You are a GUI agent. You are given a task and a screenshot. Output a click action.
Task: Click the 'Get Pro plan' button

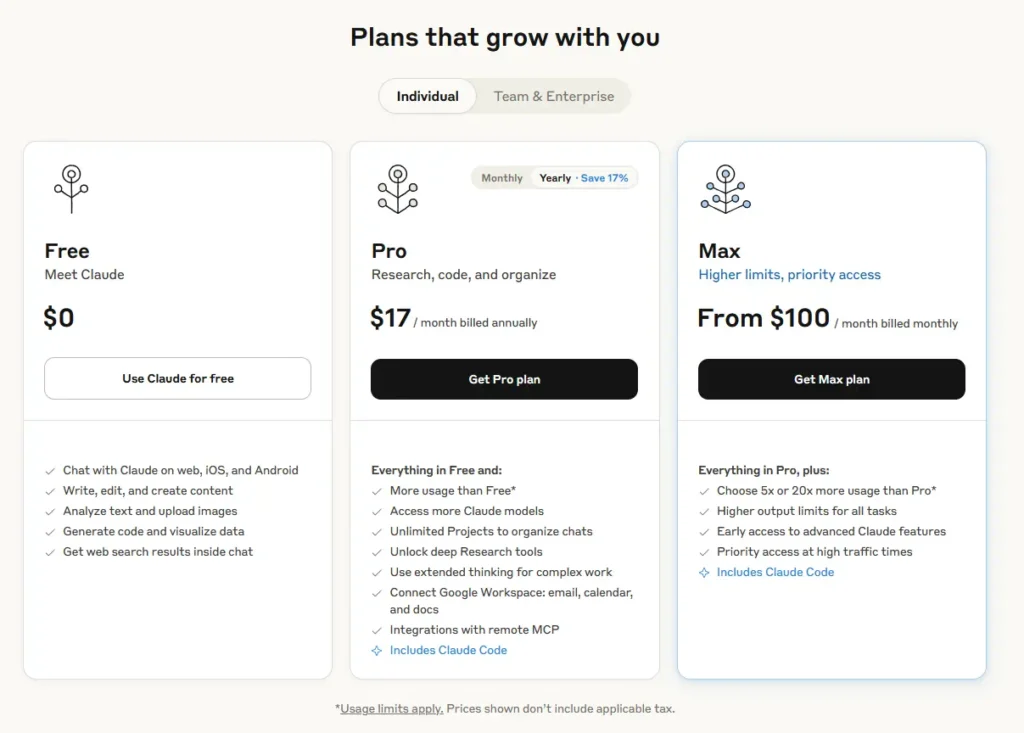click(x=504, y=379)
